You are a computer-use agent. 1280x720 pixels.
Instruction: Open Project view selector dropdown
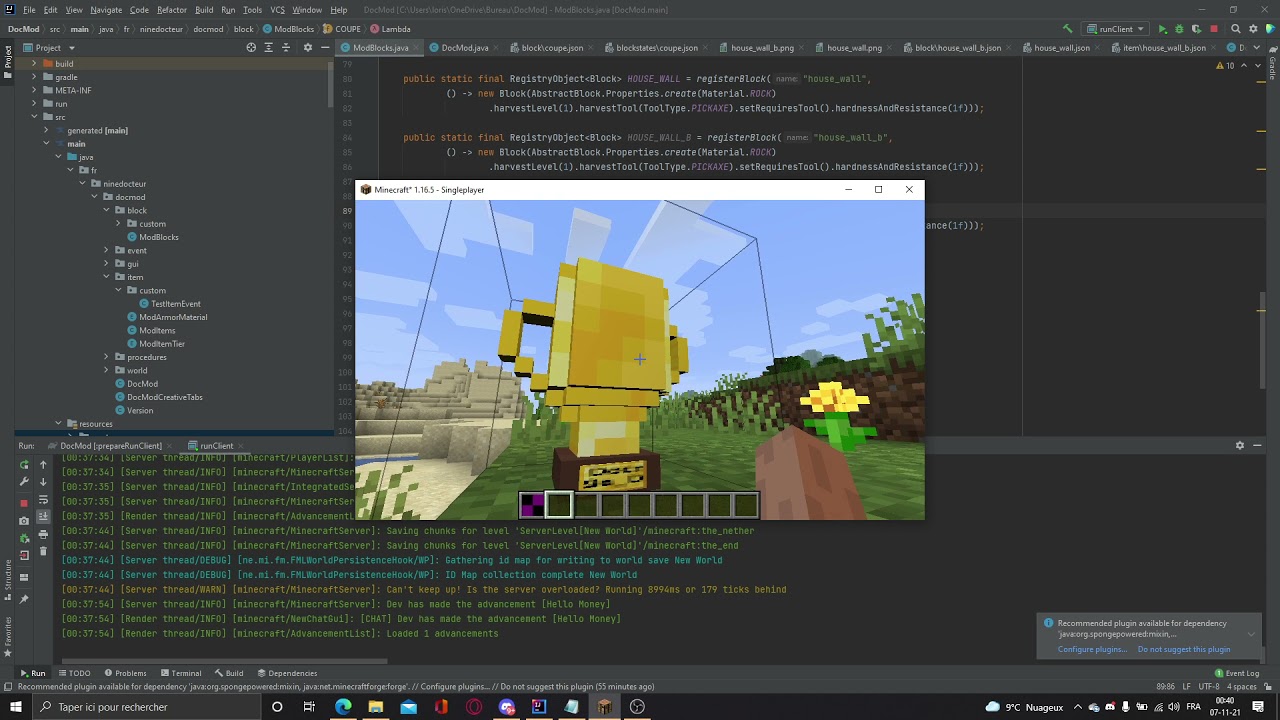tap(49, 47)
